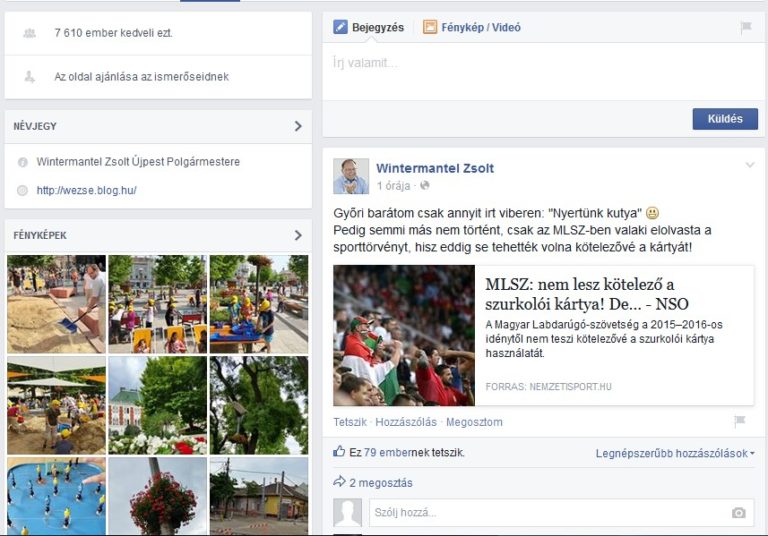The height and width of the screenshot is (536, 768).
Task: Click the Az oldal ajánlása az ismerőseidnek text
Action: pos(142,77)
